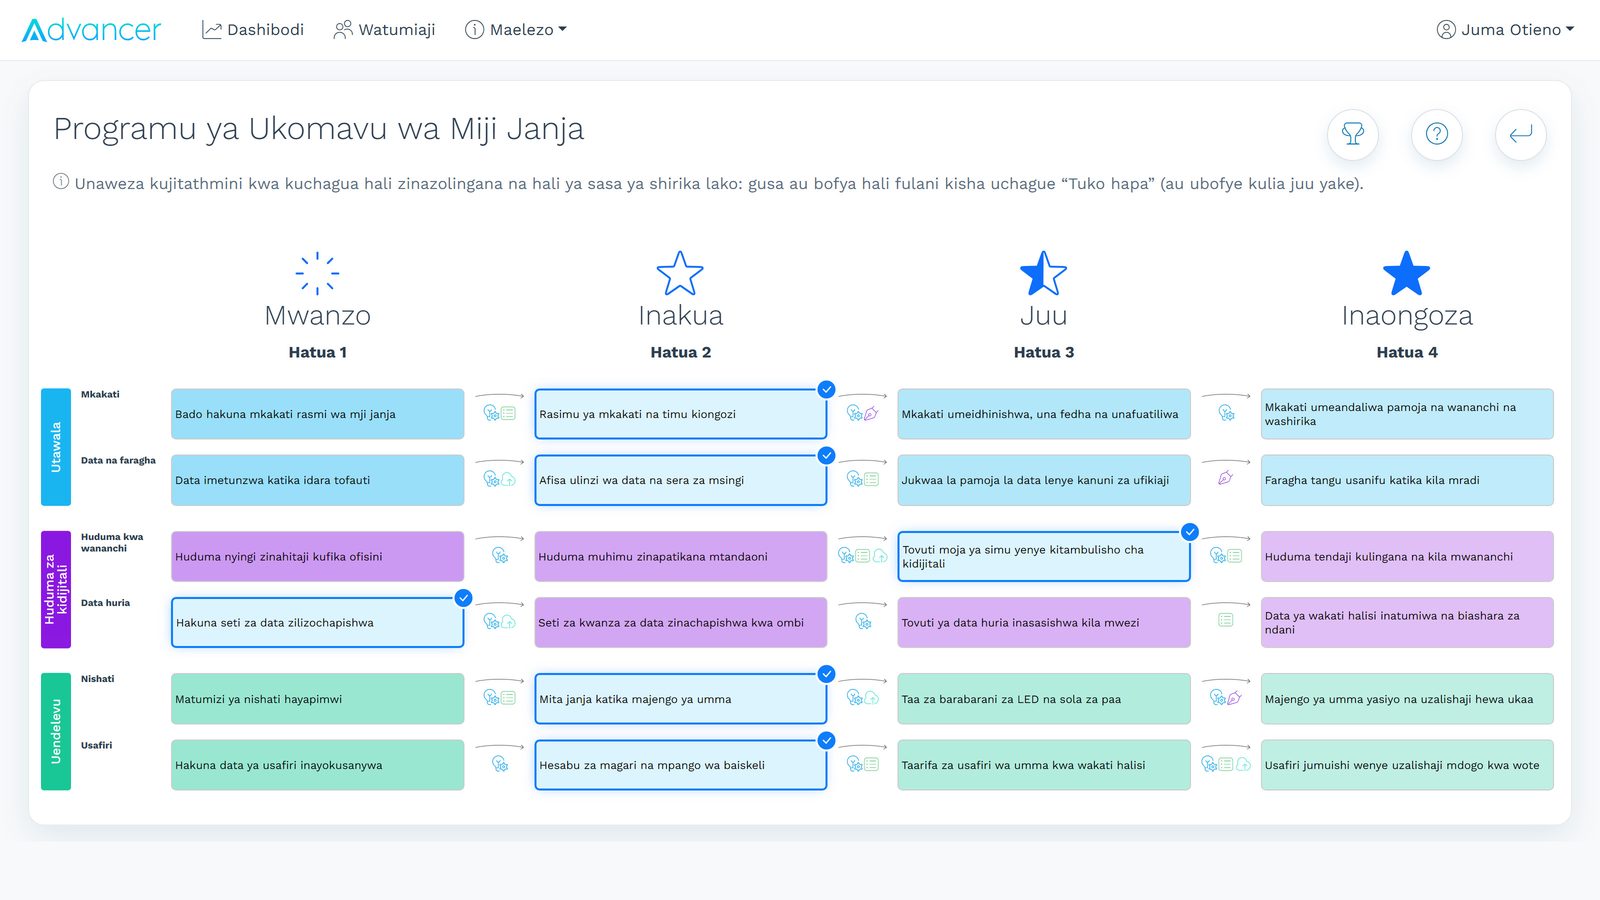This screenshot has height=900, width=1600.
Task: Click the green Uendelevu category bar
Action: 56,732
